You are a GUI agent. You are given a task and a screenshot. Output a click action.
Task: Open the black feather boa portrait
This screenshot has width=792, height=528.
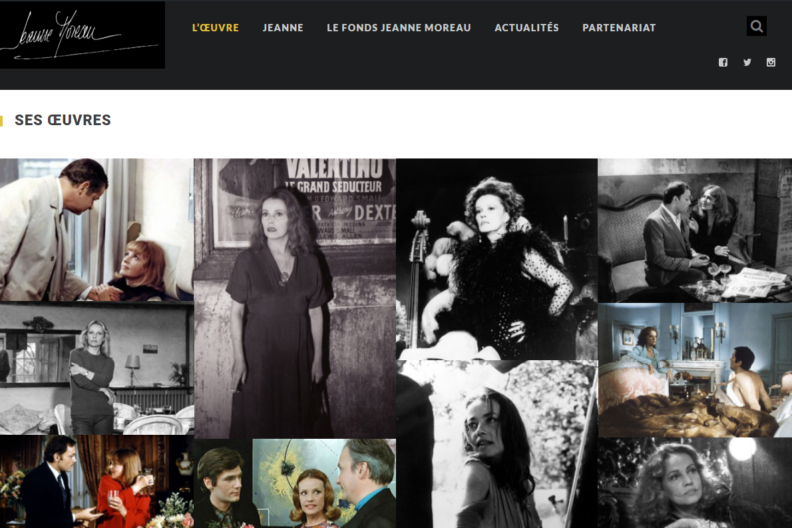click(x=497, y=259)
